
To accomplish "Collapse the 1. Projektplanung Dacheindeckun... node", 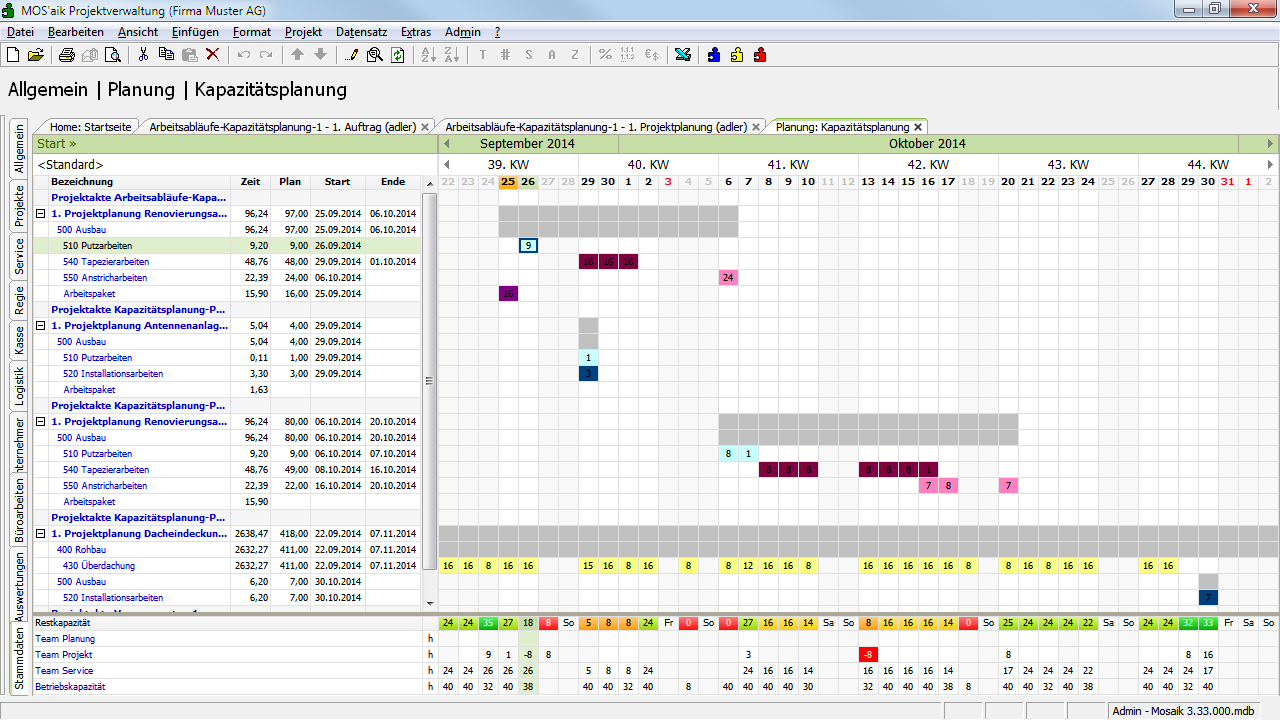I will (40, 534).
